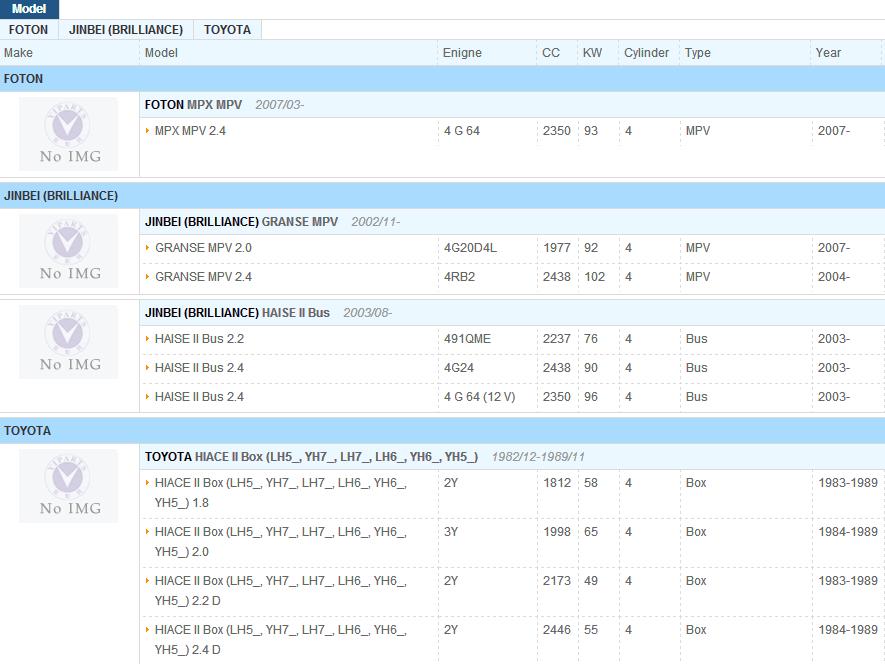Open the HIACE II Box 2.0 link
Image resolution: width=885 pixels, height=664 pixels.
click(280, 541)
